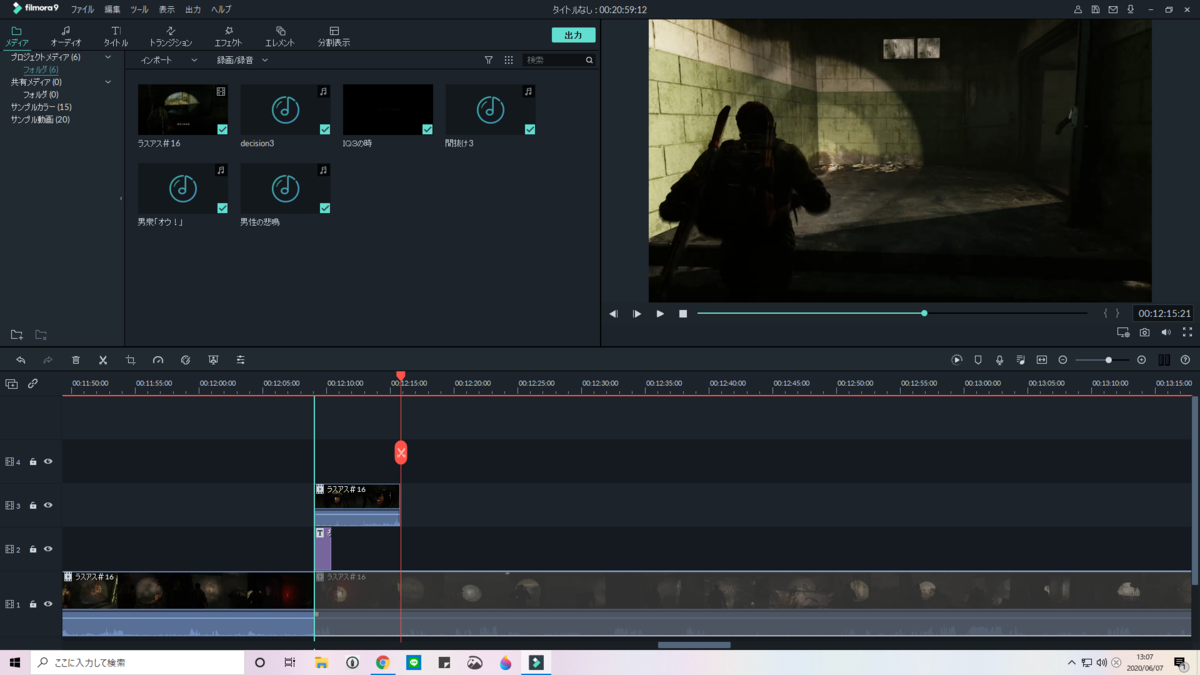The image size is (1200, 675).
Task: Open the green screen tool
Action: pos(213,360)
